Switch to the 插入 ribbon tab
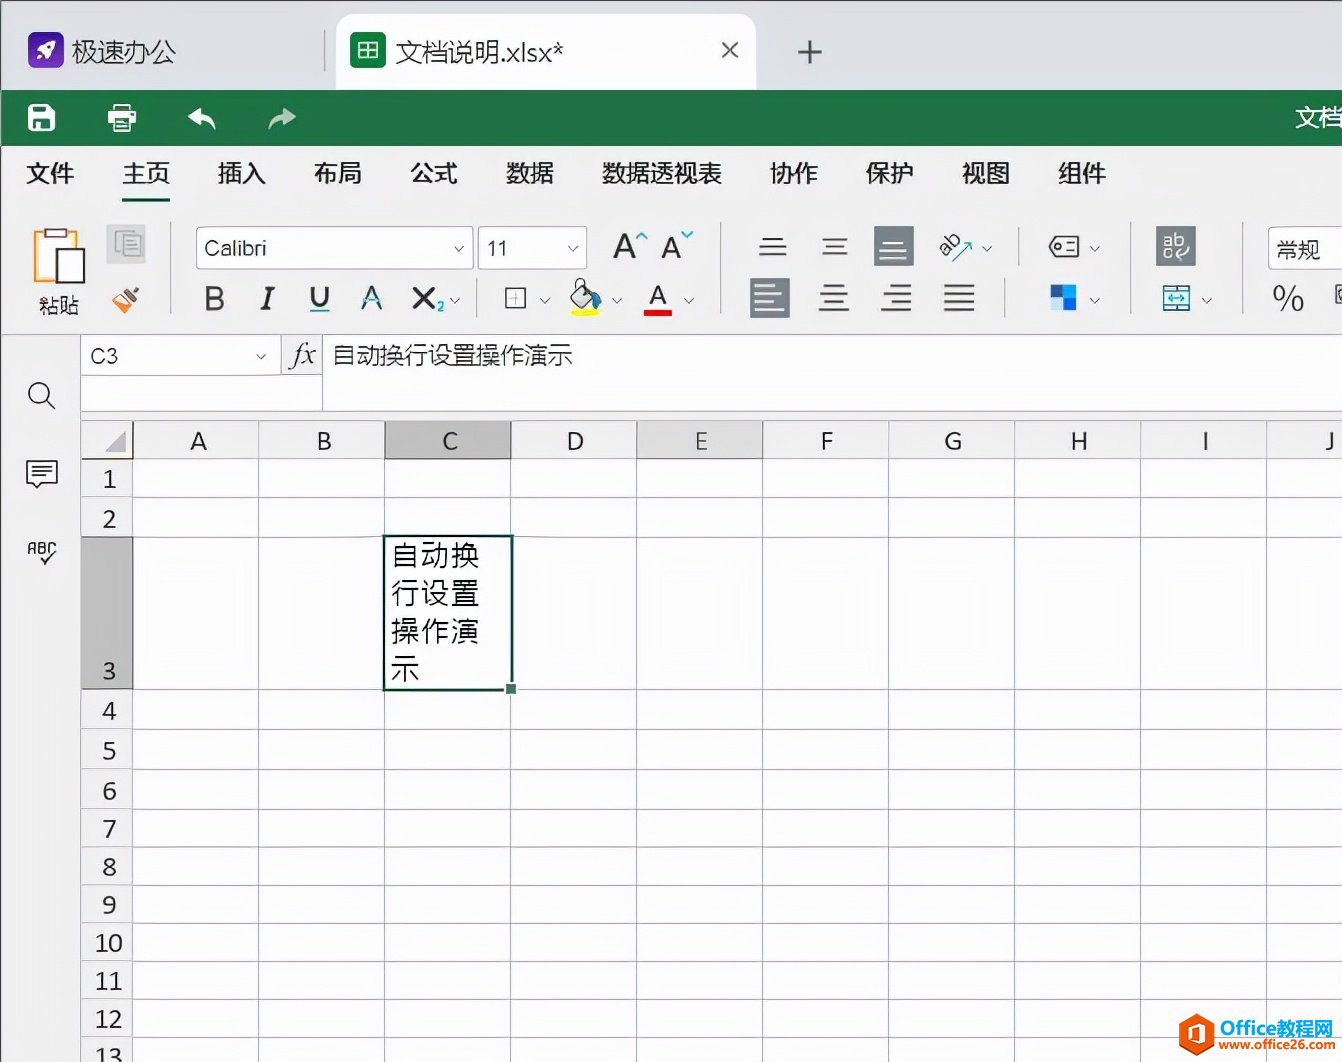The image size is (1342, 1062). pos(240,174)
